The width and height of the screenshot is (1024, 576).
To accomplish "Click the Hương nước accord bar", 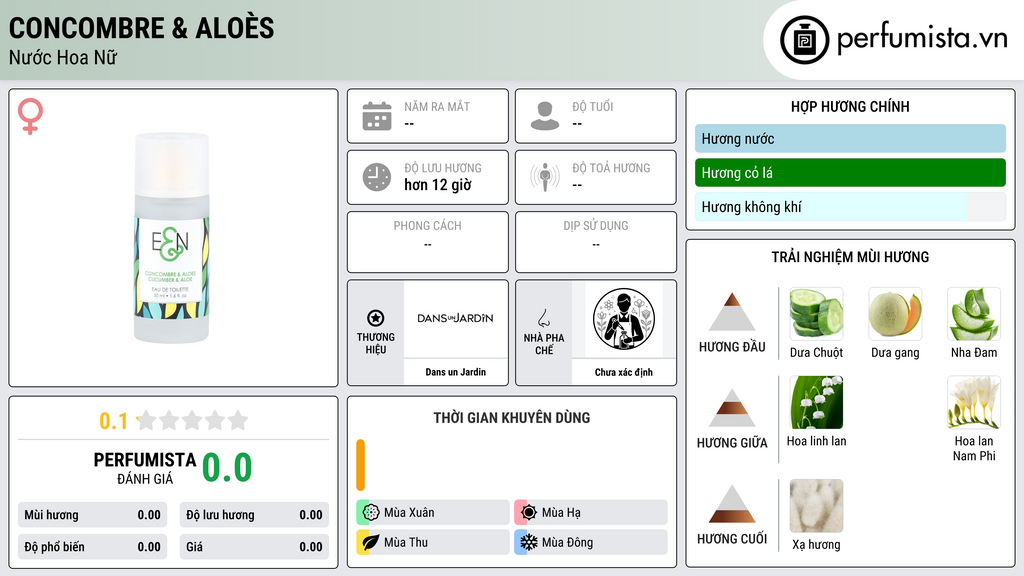I will [850, 138].
